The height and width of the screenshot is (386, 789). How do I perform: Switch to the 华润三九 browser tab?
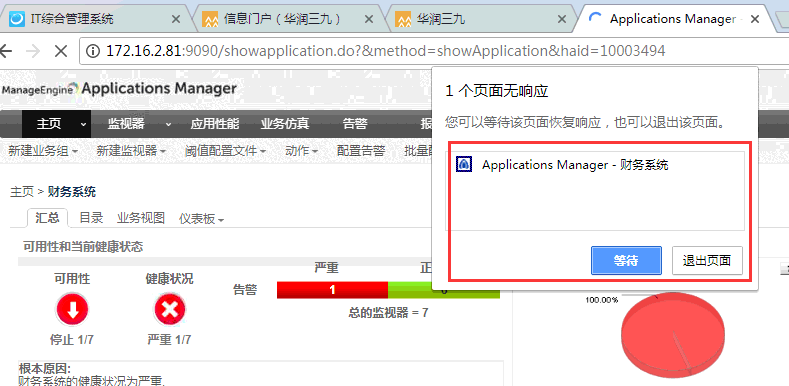point(483,19)
